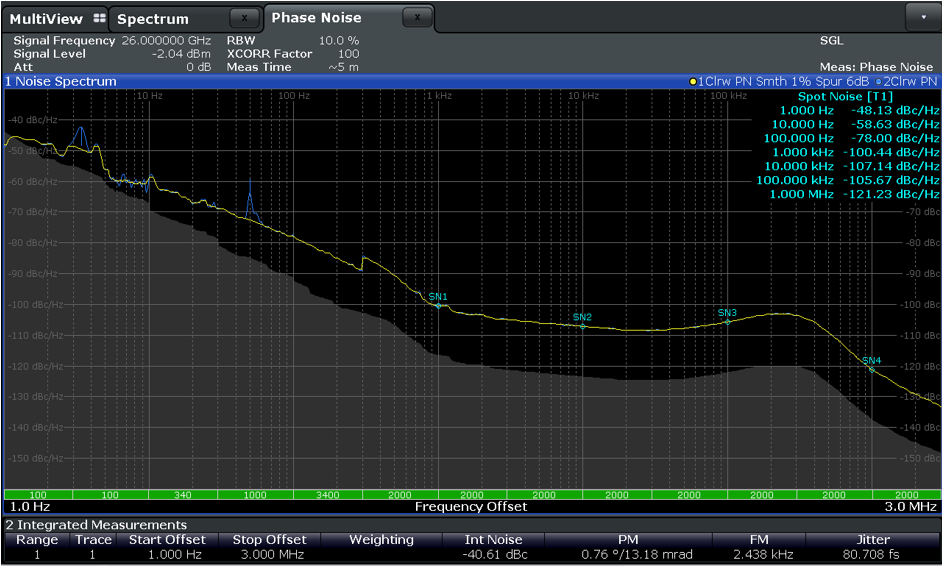Click the Frequency Offset axis label

(471, 507)
